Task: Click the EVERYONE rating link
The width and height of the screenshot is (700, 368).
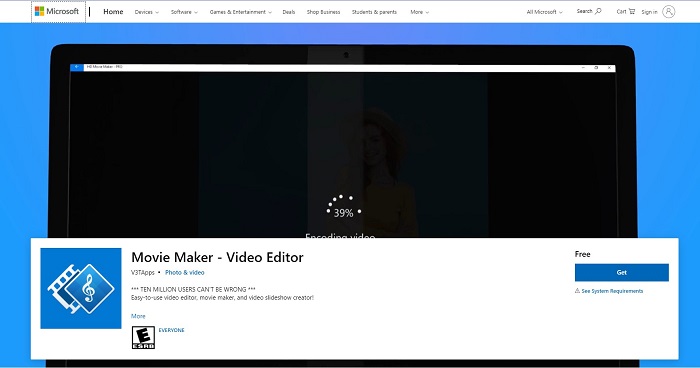Action: (x=171, y=330)
